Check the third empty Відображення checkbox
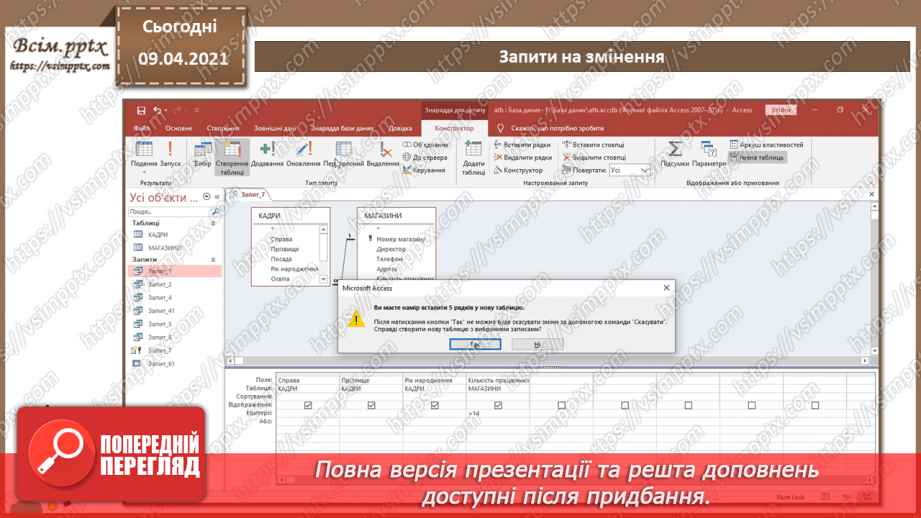Image resolution: width=921 pixels, height=518 pixels. [688, 405]
